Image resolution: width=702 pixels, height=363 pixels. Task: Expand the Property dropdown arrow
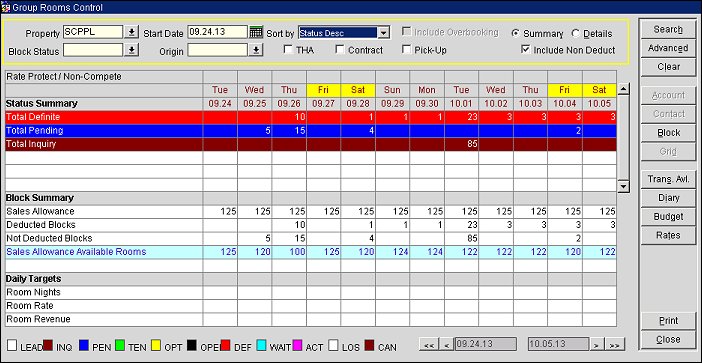[x=131, y=32]
